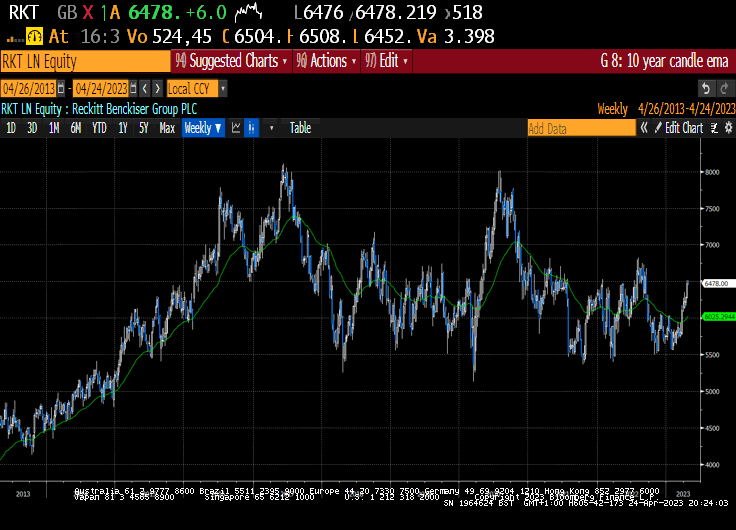Click the G 8: 10 year candle ema title

coord(664,61)
